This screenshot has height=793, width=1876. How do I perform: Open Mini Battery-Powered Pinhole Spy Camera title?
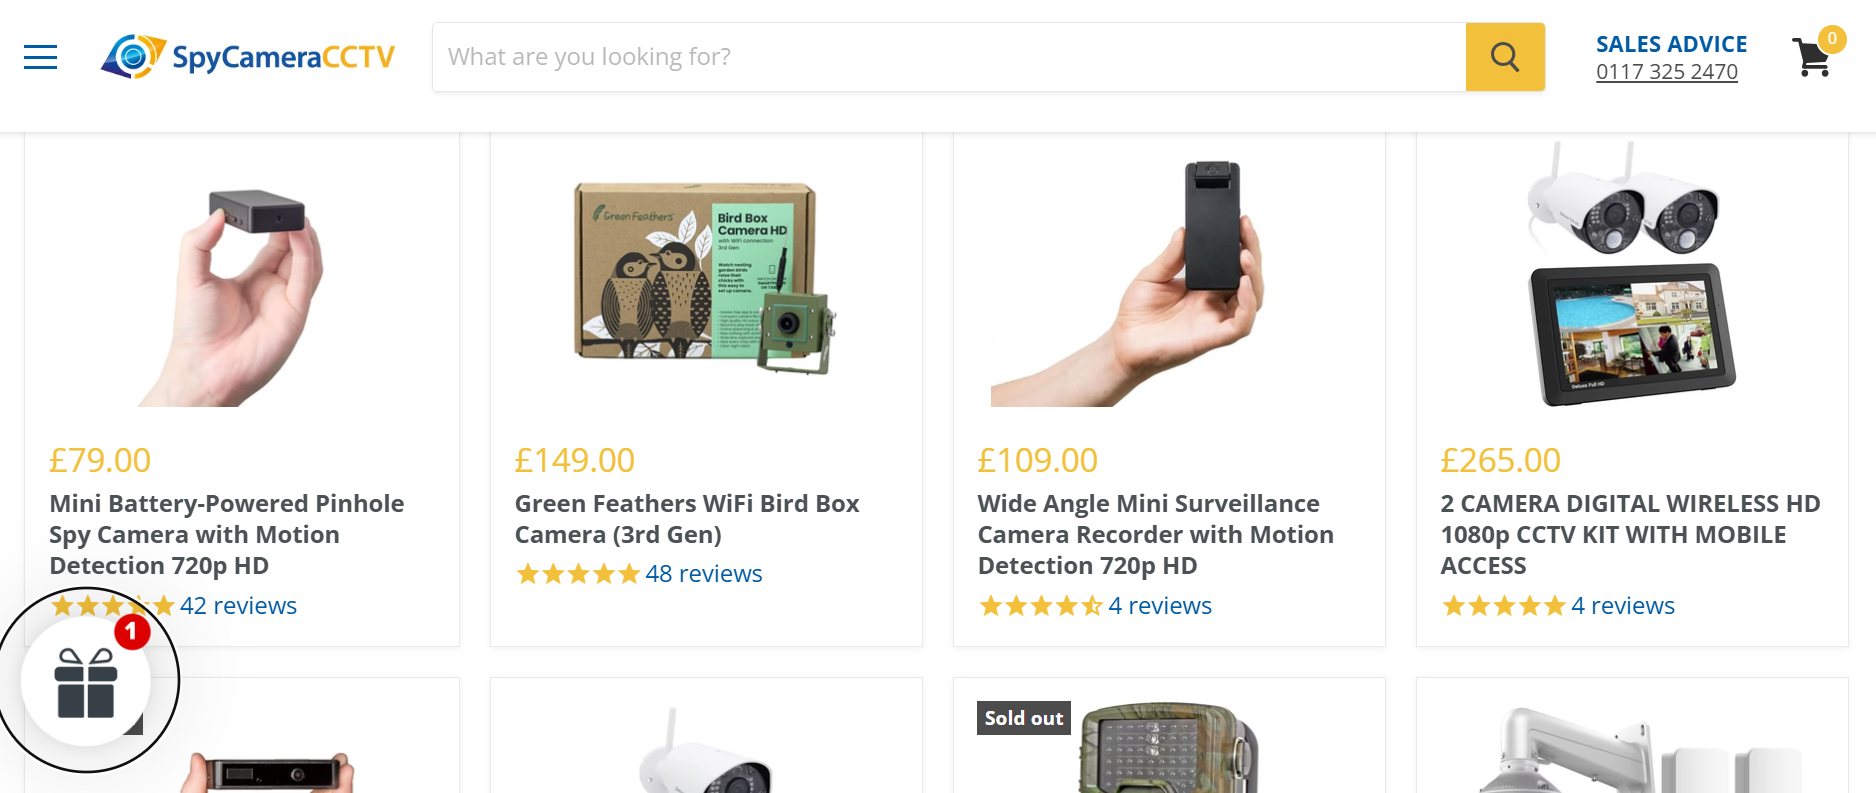[x=227, y=534]
